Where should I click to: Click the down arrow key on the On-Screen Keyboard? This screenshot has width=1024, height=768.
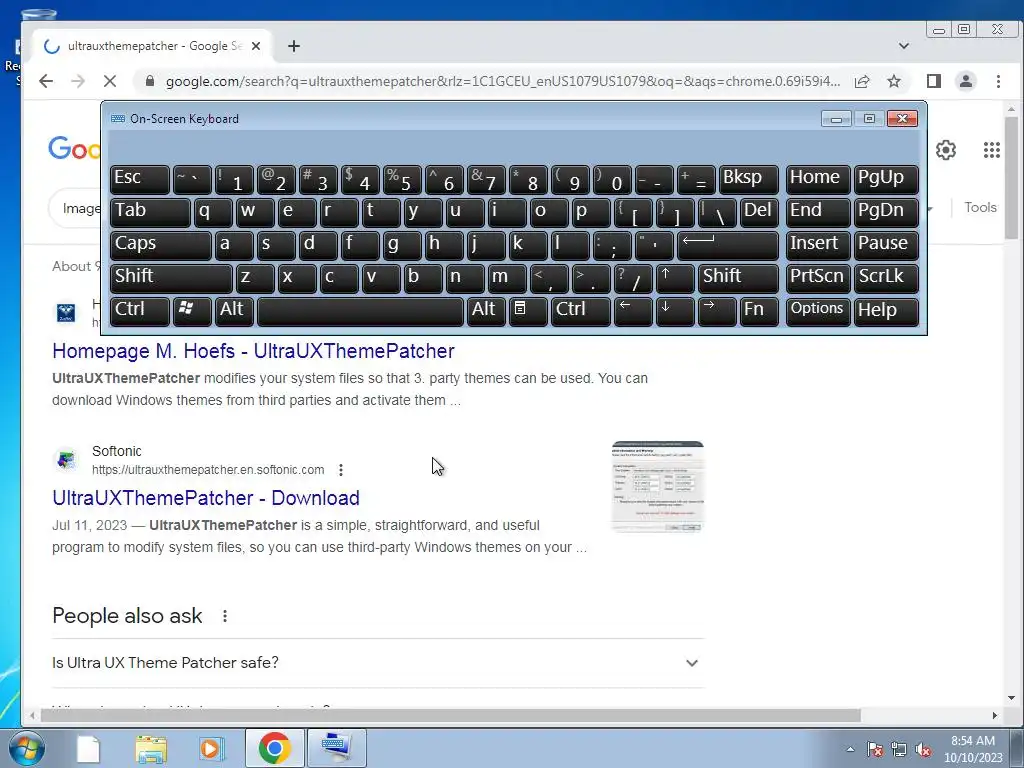[675, 310]
